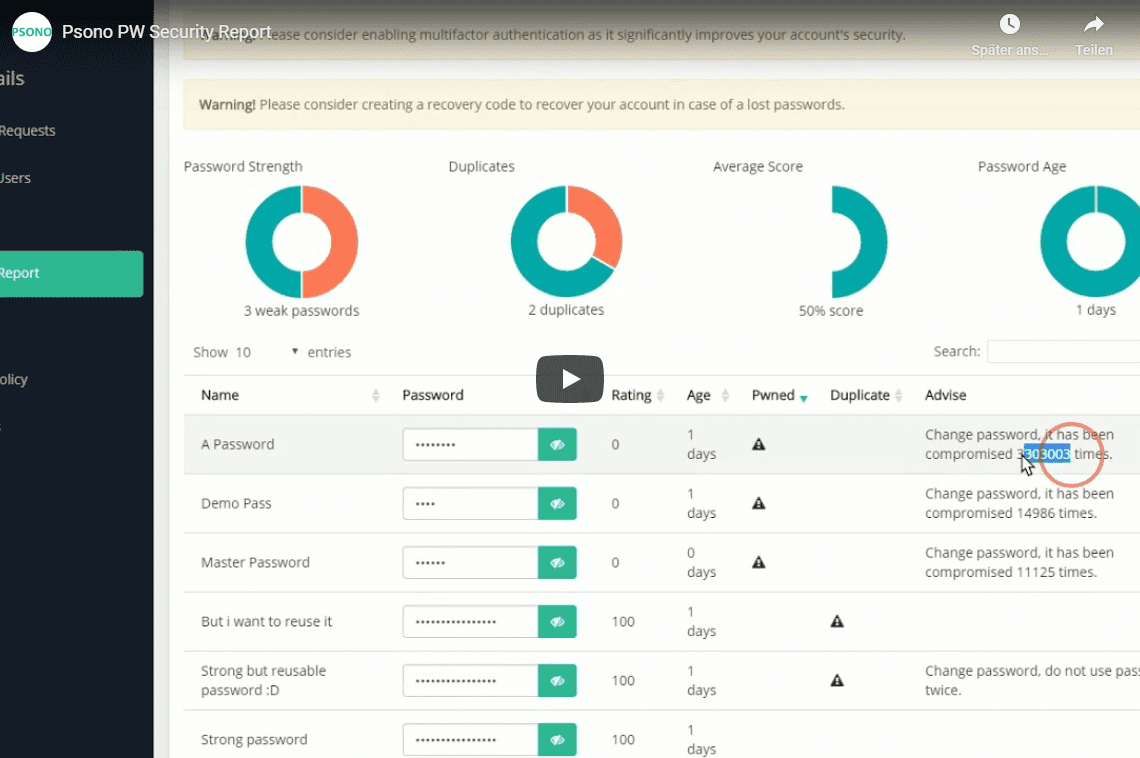Click the Strong password name cell
This screenshot has height=758, width=1140.
(254, 740)
